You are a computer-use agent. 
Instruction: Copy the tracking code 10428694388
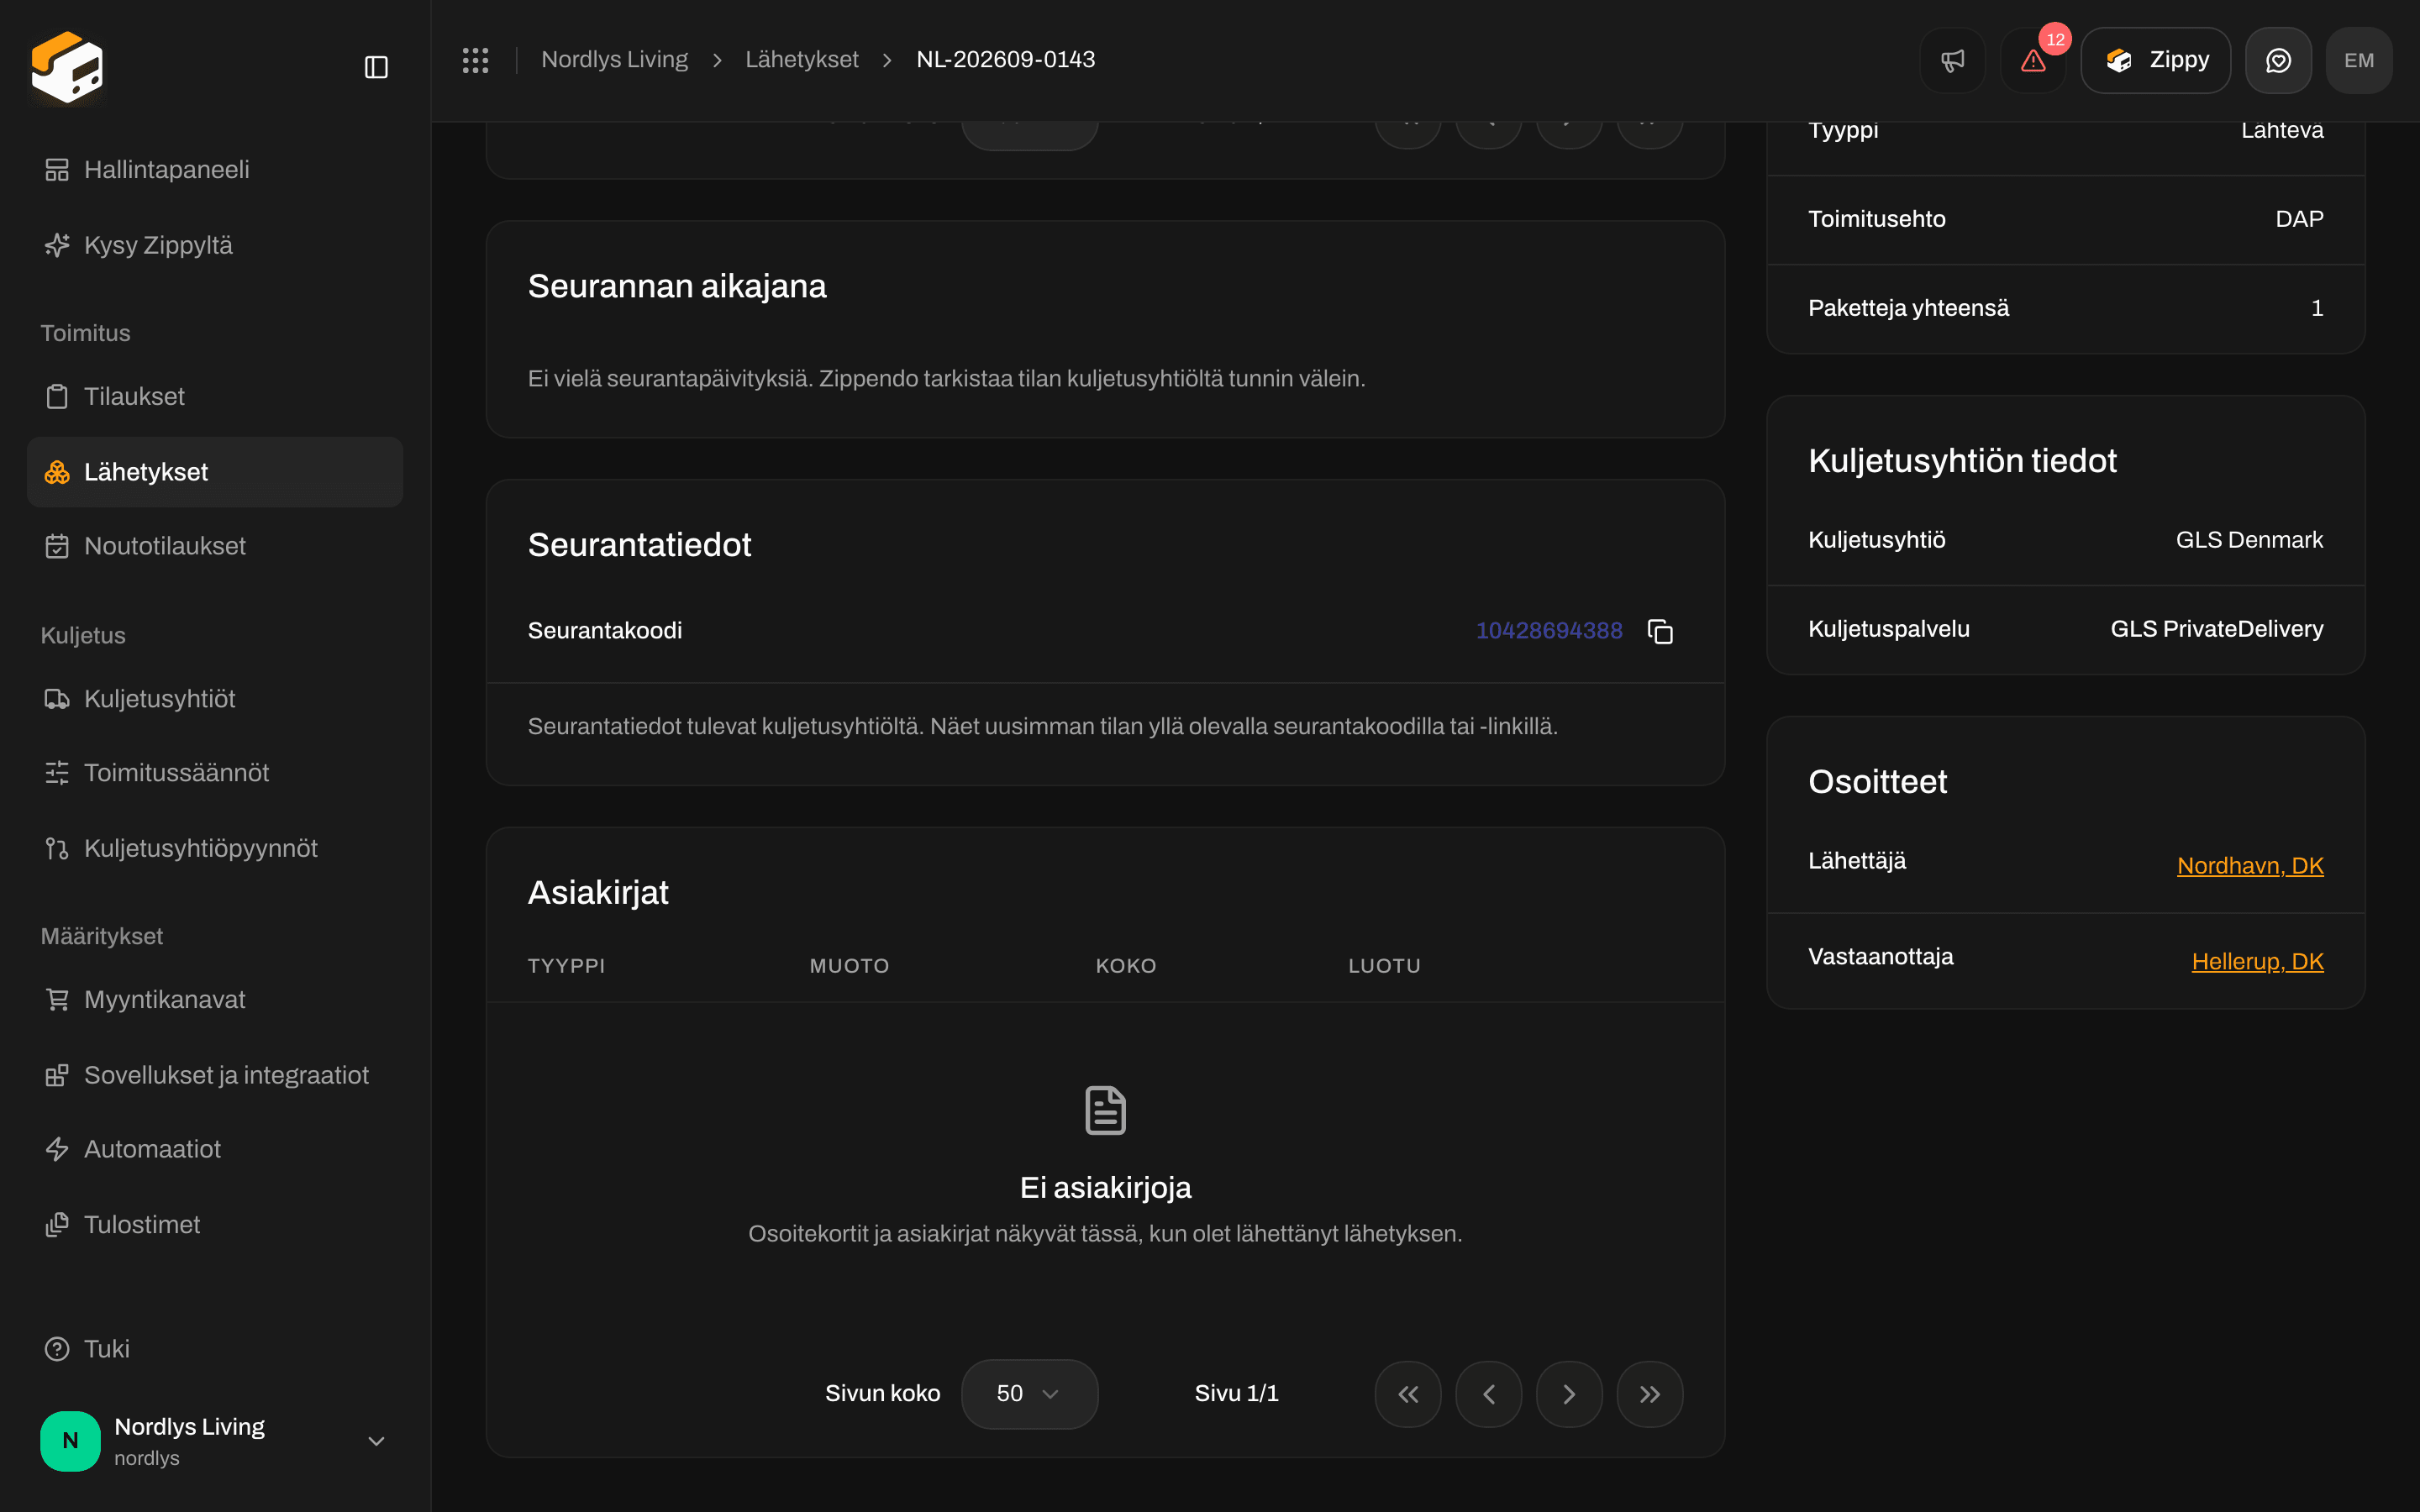point(1660,631)
